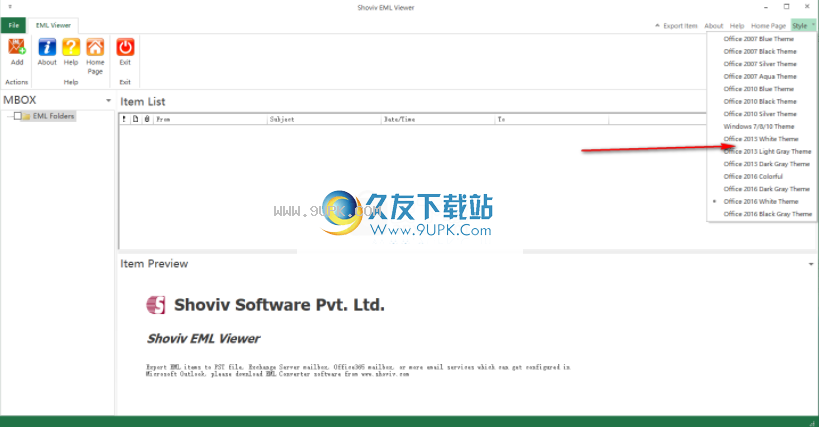820x427 pixels.
Task: Pick Office 2010 Silver Theme
Action: tap(761, 114)
